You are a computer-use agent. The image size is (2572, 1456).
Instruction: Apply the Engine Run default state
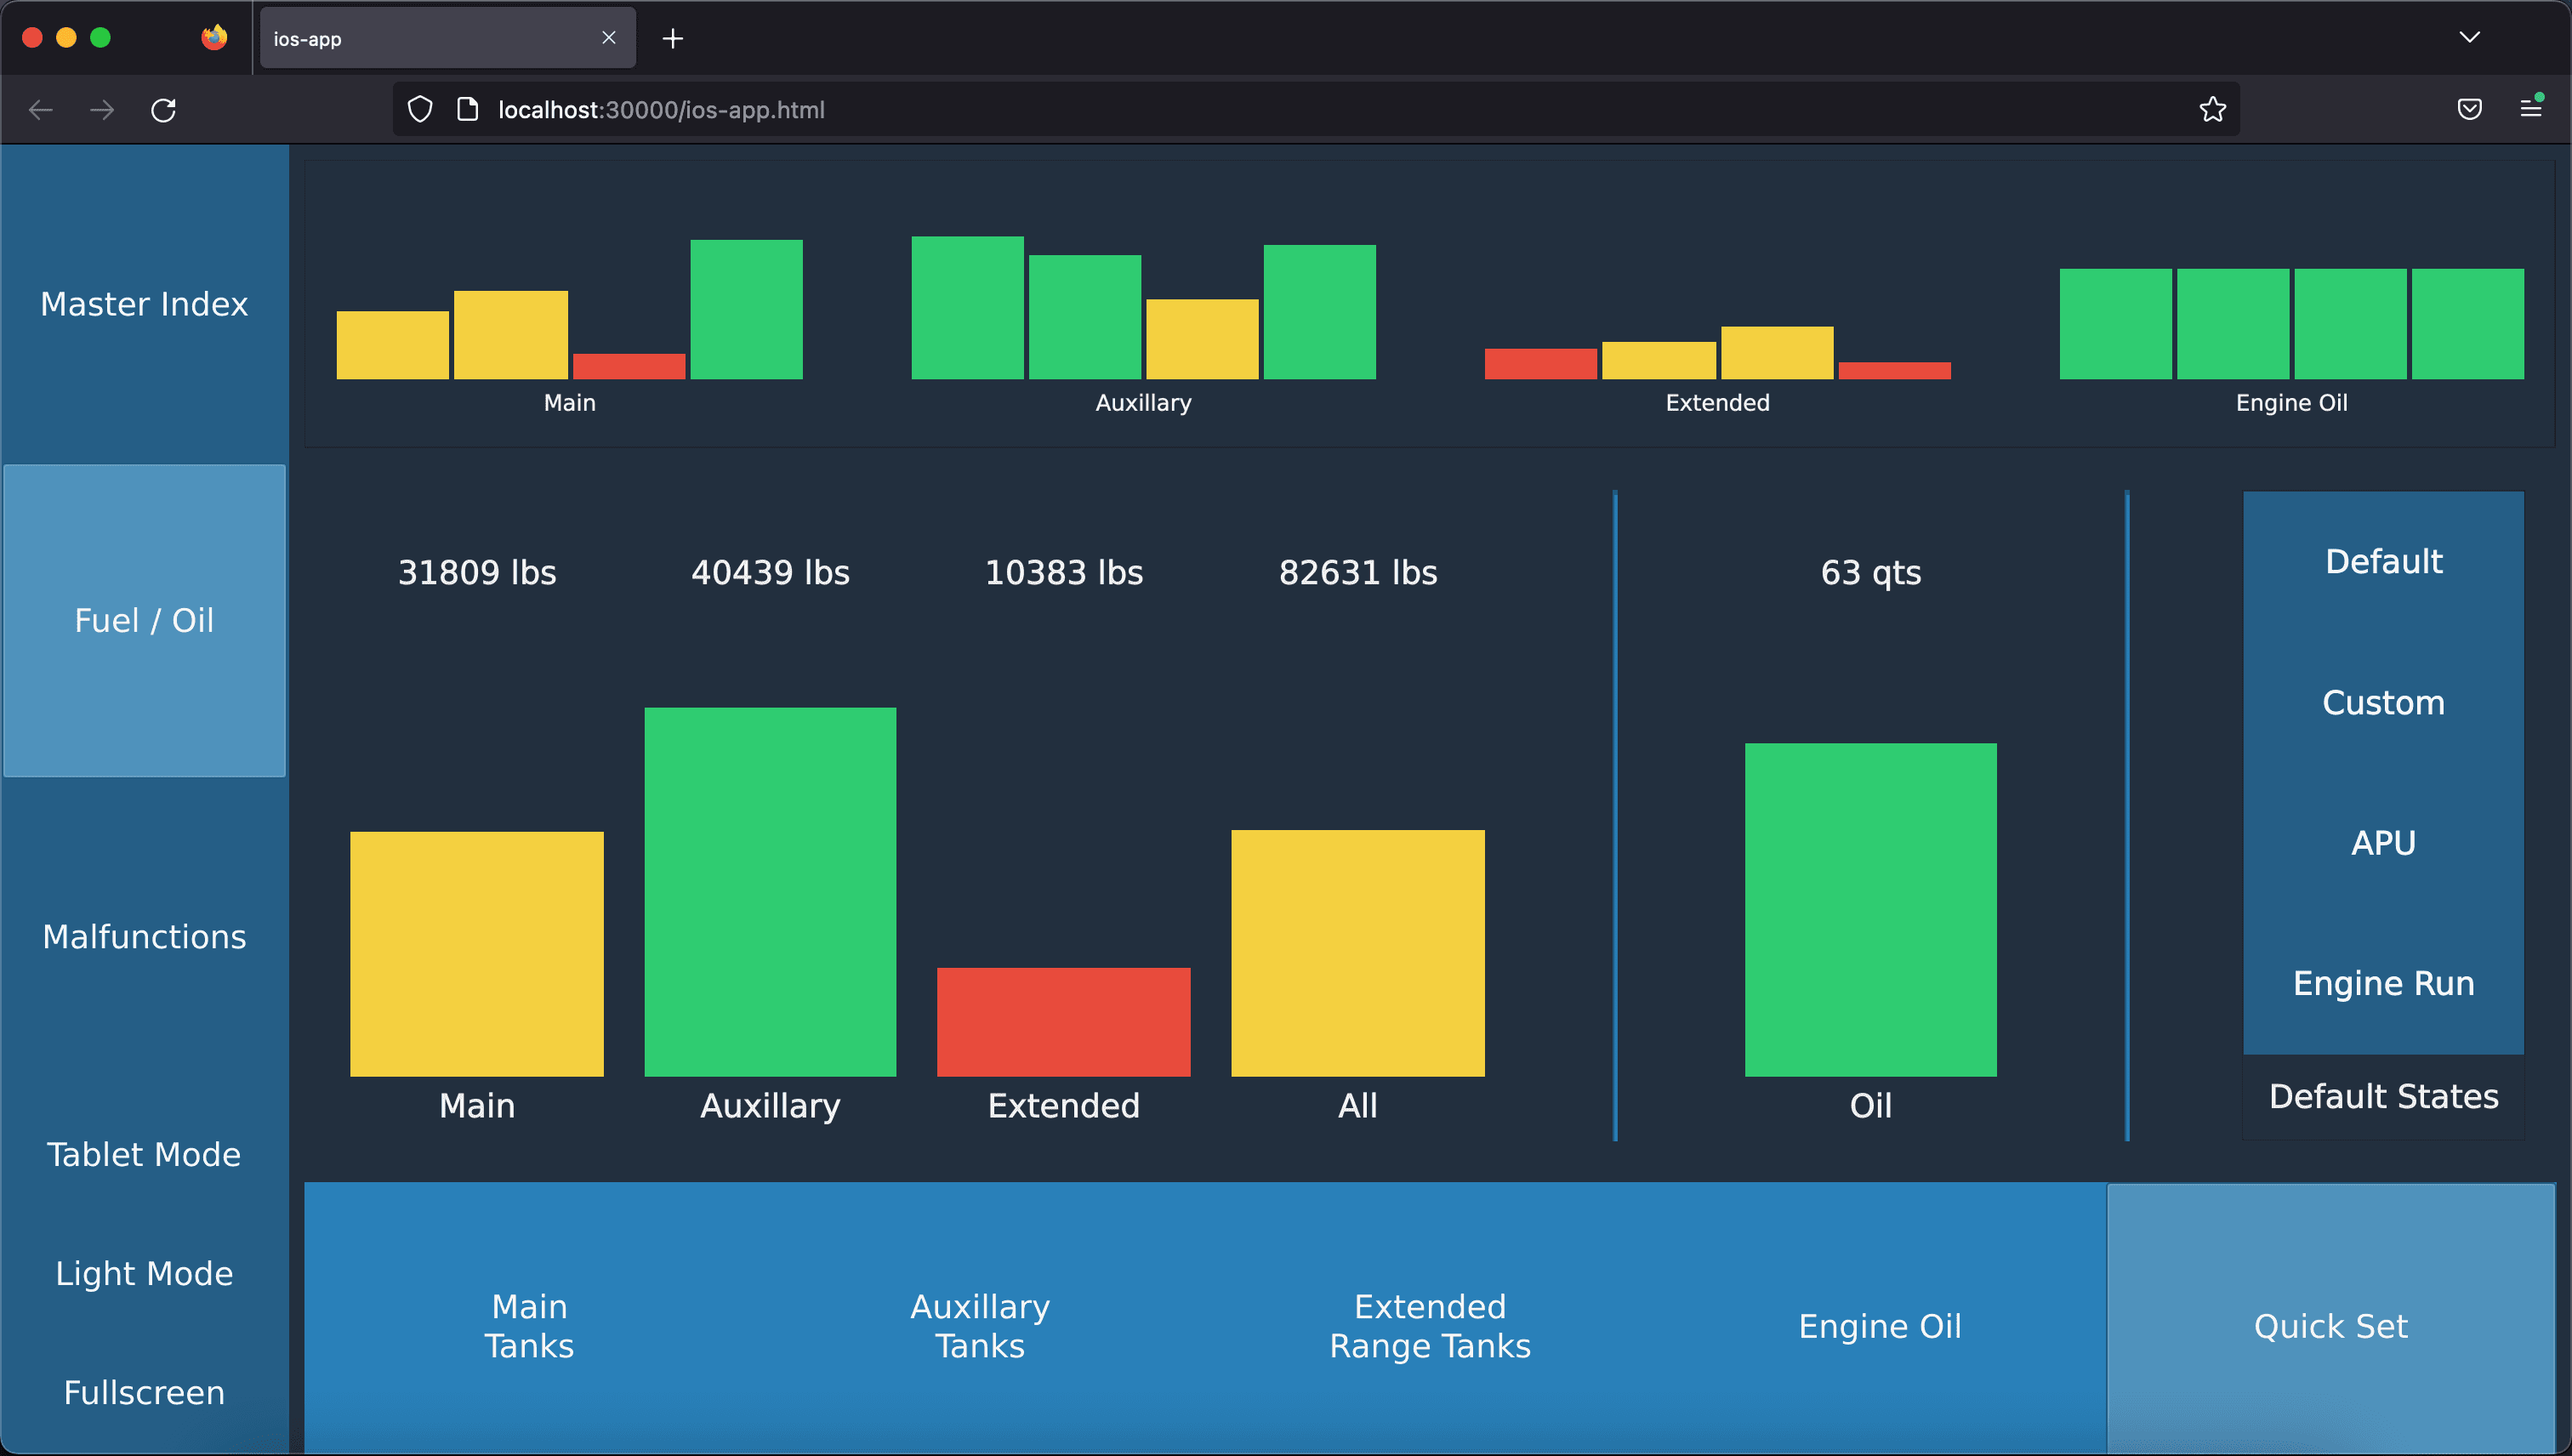click(x=2383, y=984)
